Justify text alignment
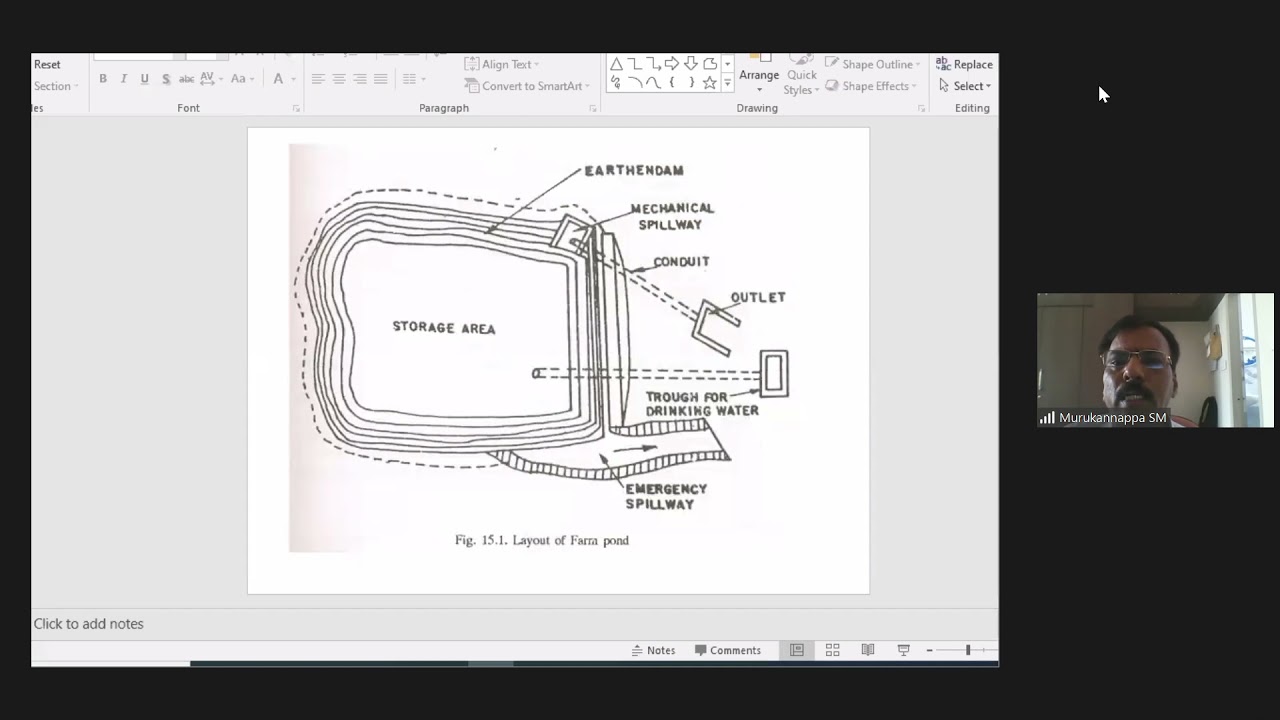Viewport: 1280px width, 720px height. pos(381,79)
